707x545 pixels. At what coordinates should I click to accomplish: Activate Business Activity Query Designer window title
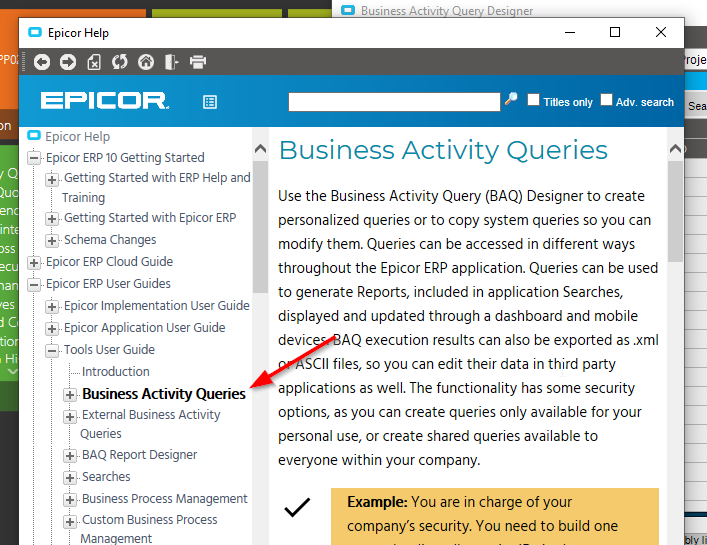pos(446,10)
